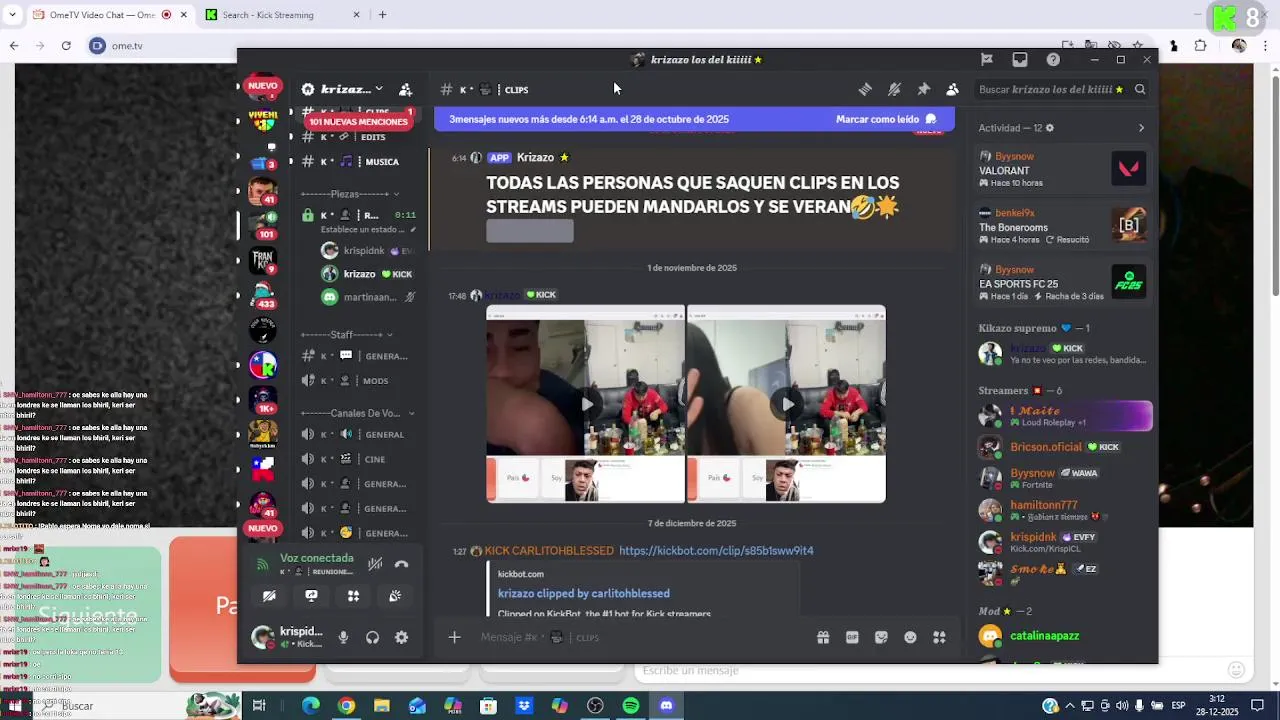
Task: Open File Explorer from taskbar
Action: [x=382, y=706]
